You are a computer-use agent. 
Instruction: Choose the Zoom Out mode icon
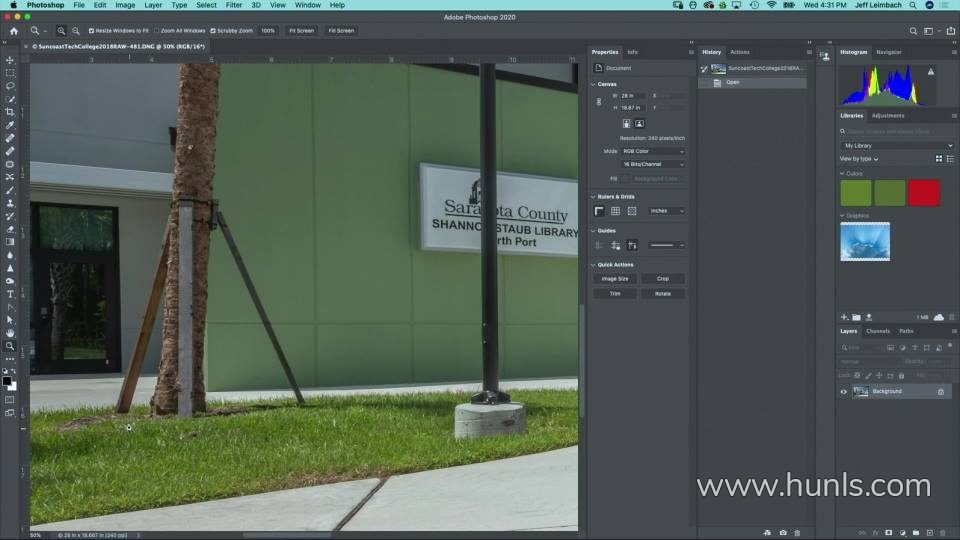(x=76, y=31)
